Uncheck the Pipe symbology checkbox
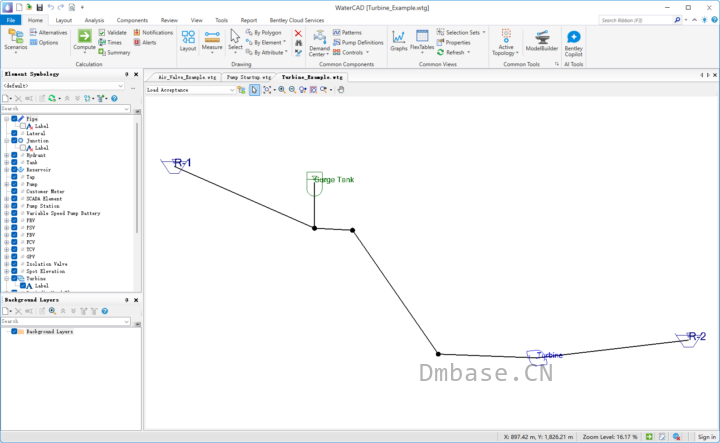The width and height of the screenshot is (720, 443). coord(14,119)
